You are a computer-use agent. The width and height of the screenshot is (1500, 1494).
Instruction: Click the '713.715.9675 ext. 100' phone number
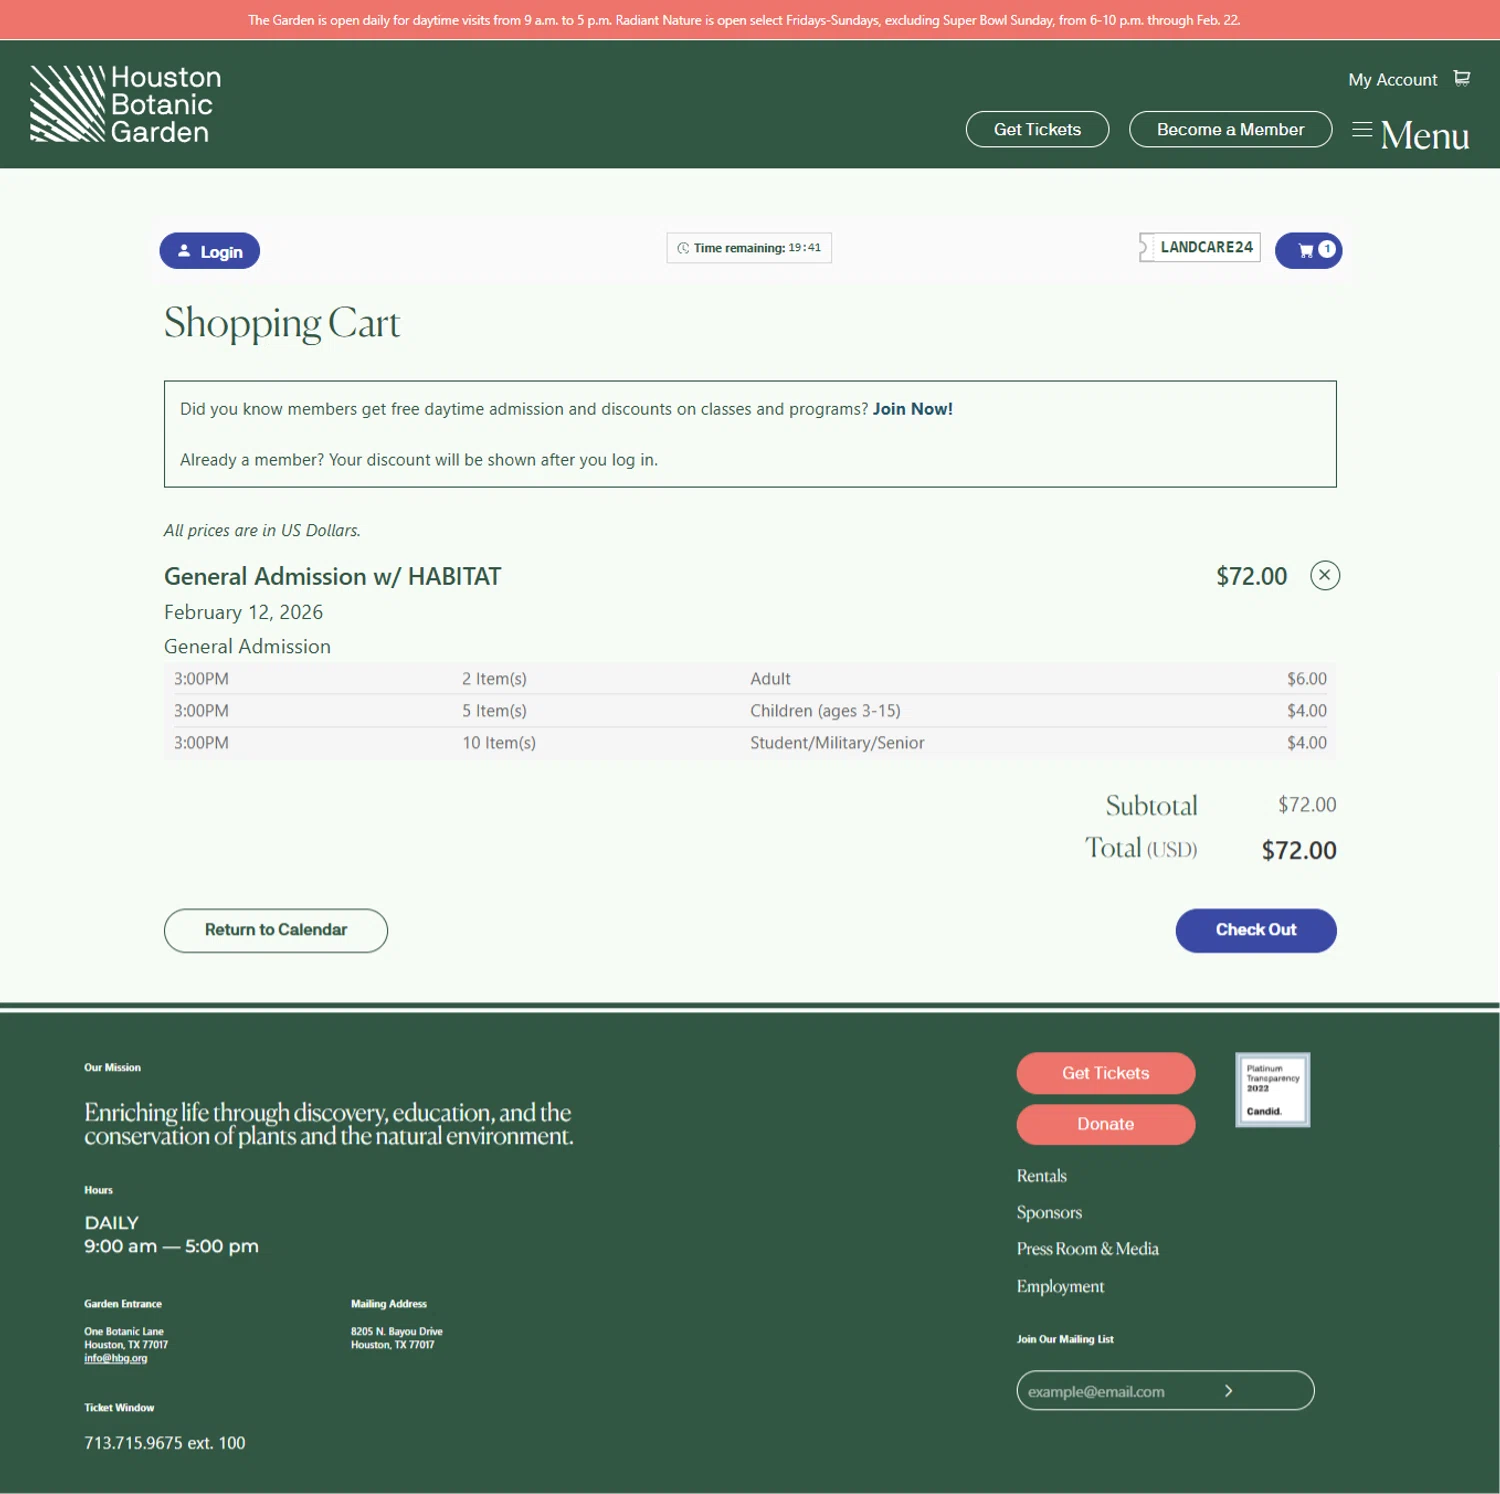[x=164, y=1443]
